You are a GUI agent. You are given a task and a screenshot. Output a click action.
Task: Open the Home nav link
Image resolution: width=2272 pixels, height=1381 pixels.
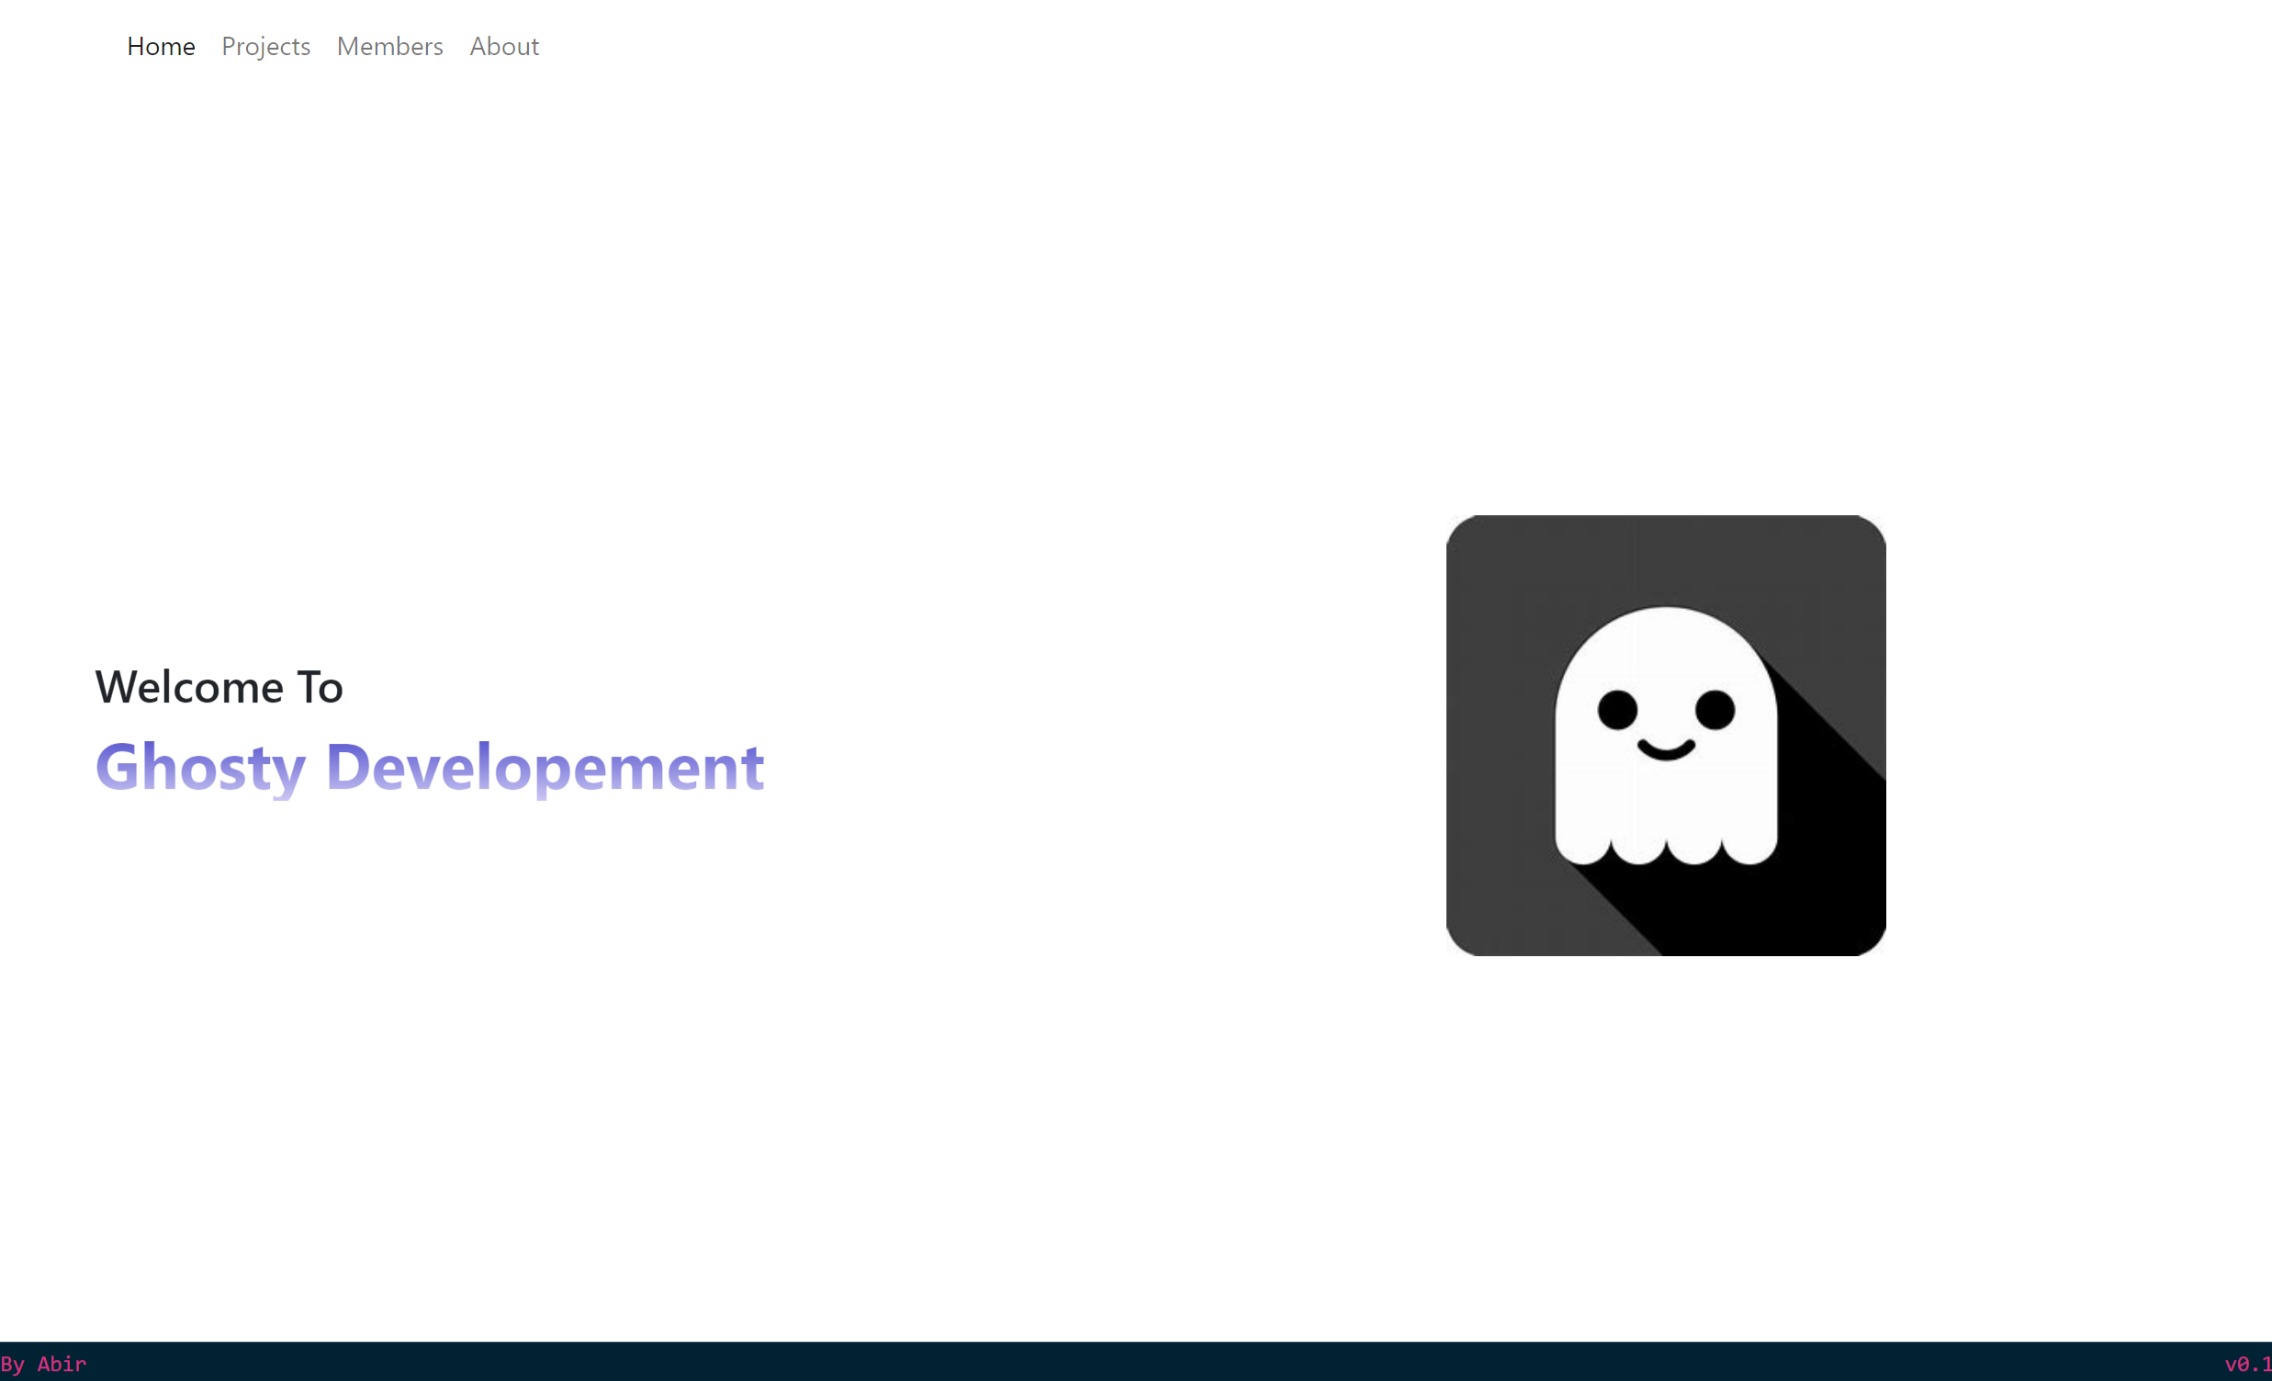click(160, 46)
